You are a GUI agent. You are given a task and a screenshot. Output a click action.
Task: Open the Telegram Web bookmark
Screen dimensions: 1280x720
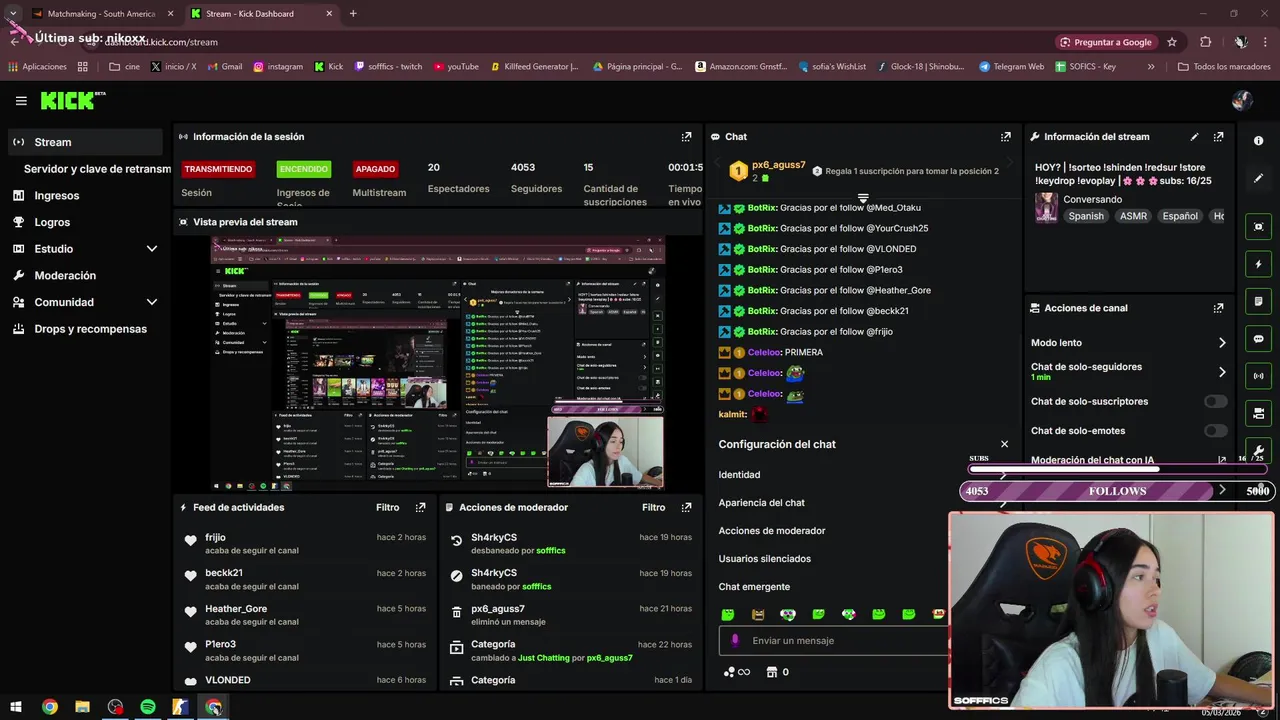pyautogui.click(x=1011, y=67)
